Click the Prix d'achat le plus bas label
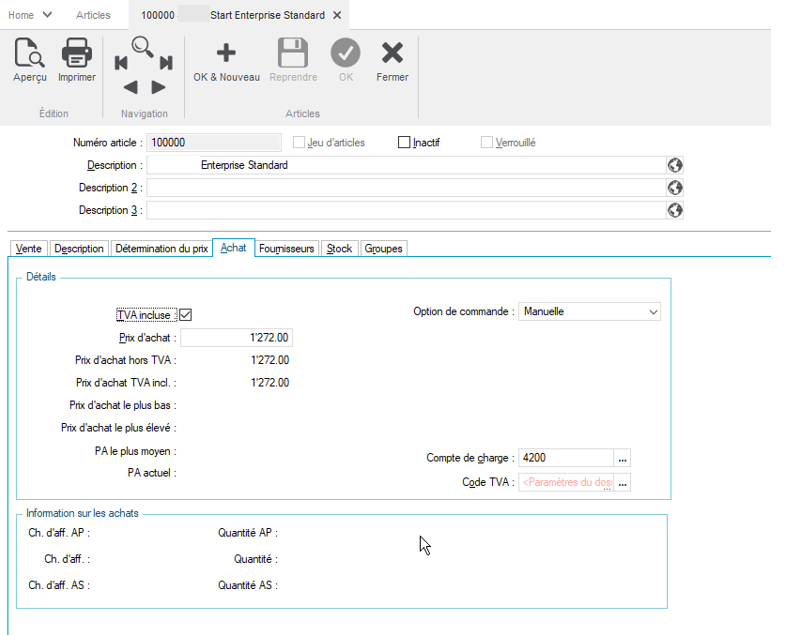799x635 pixels. pyautogui.click(x=123, y=405)
